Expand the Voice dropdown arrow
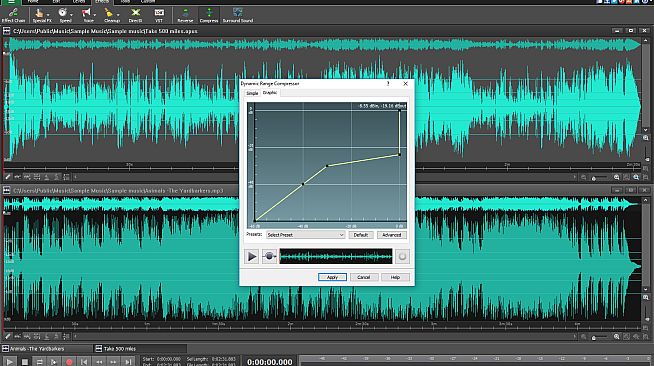The width and height of the screenshot is (654, 366). pyautogui.click(x=95, y=15)
